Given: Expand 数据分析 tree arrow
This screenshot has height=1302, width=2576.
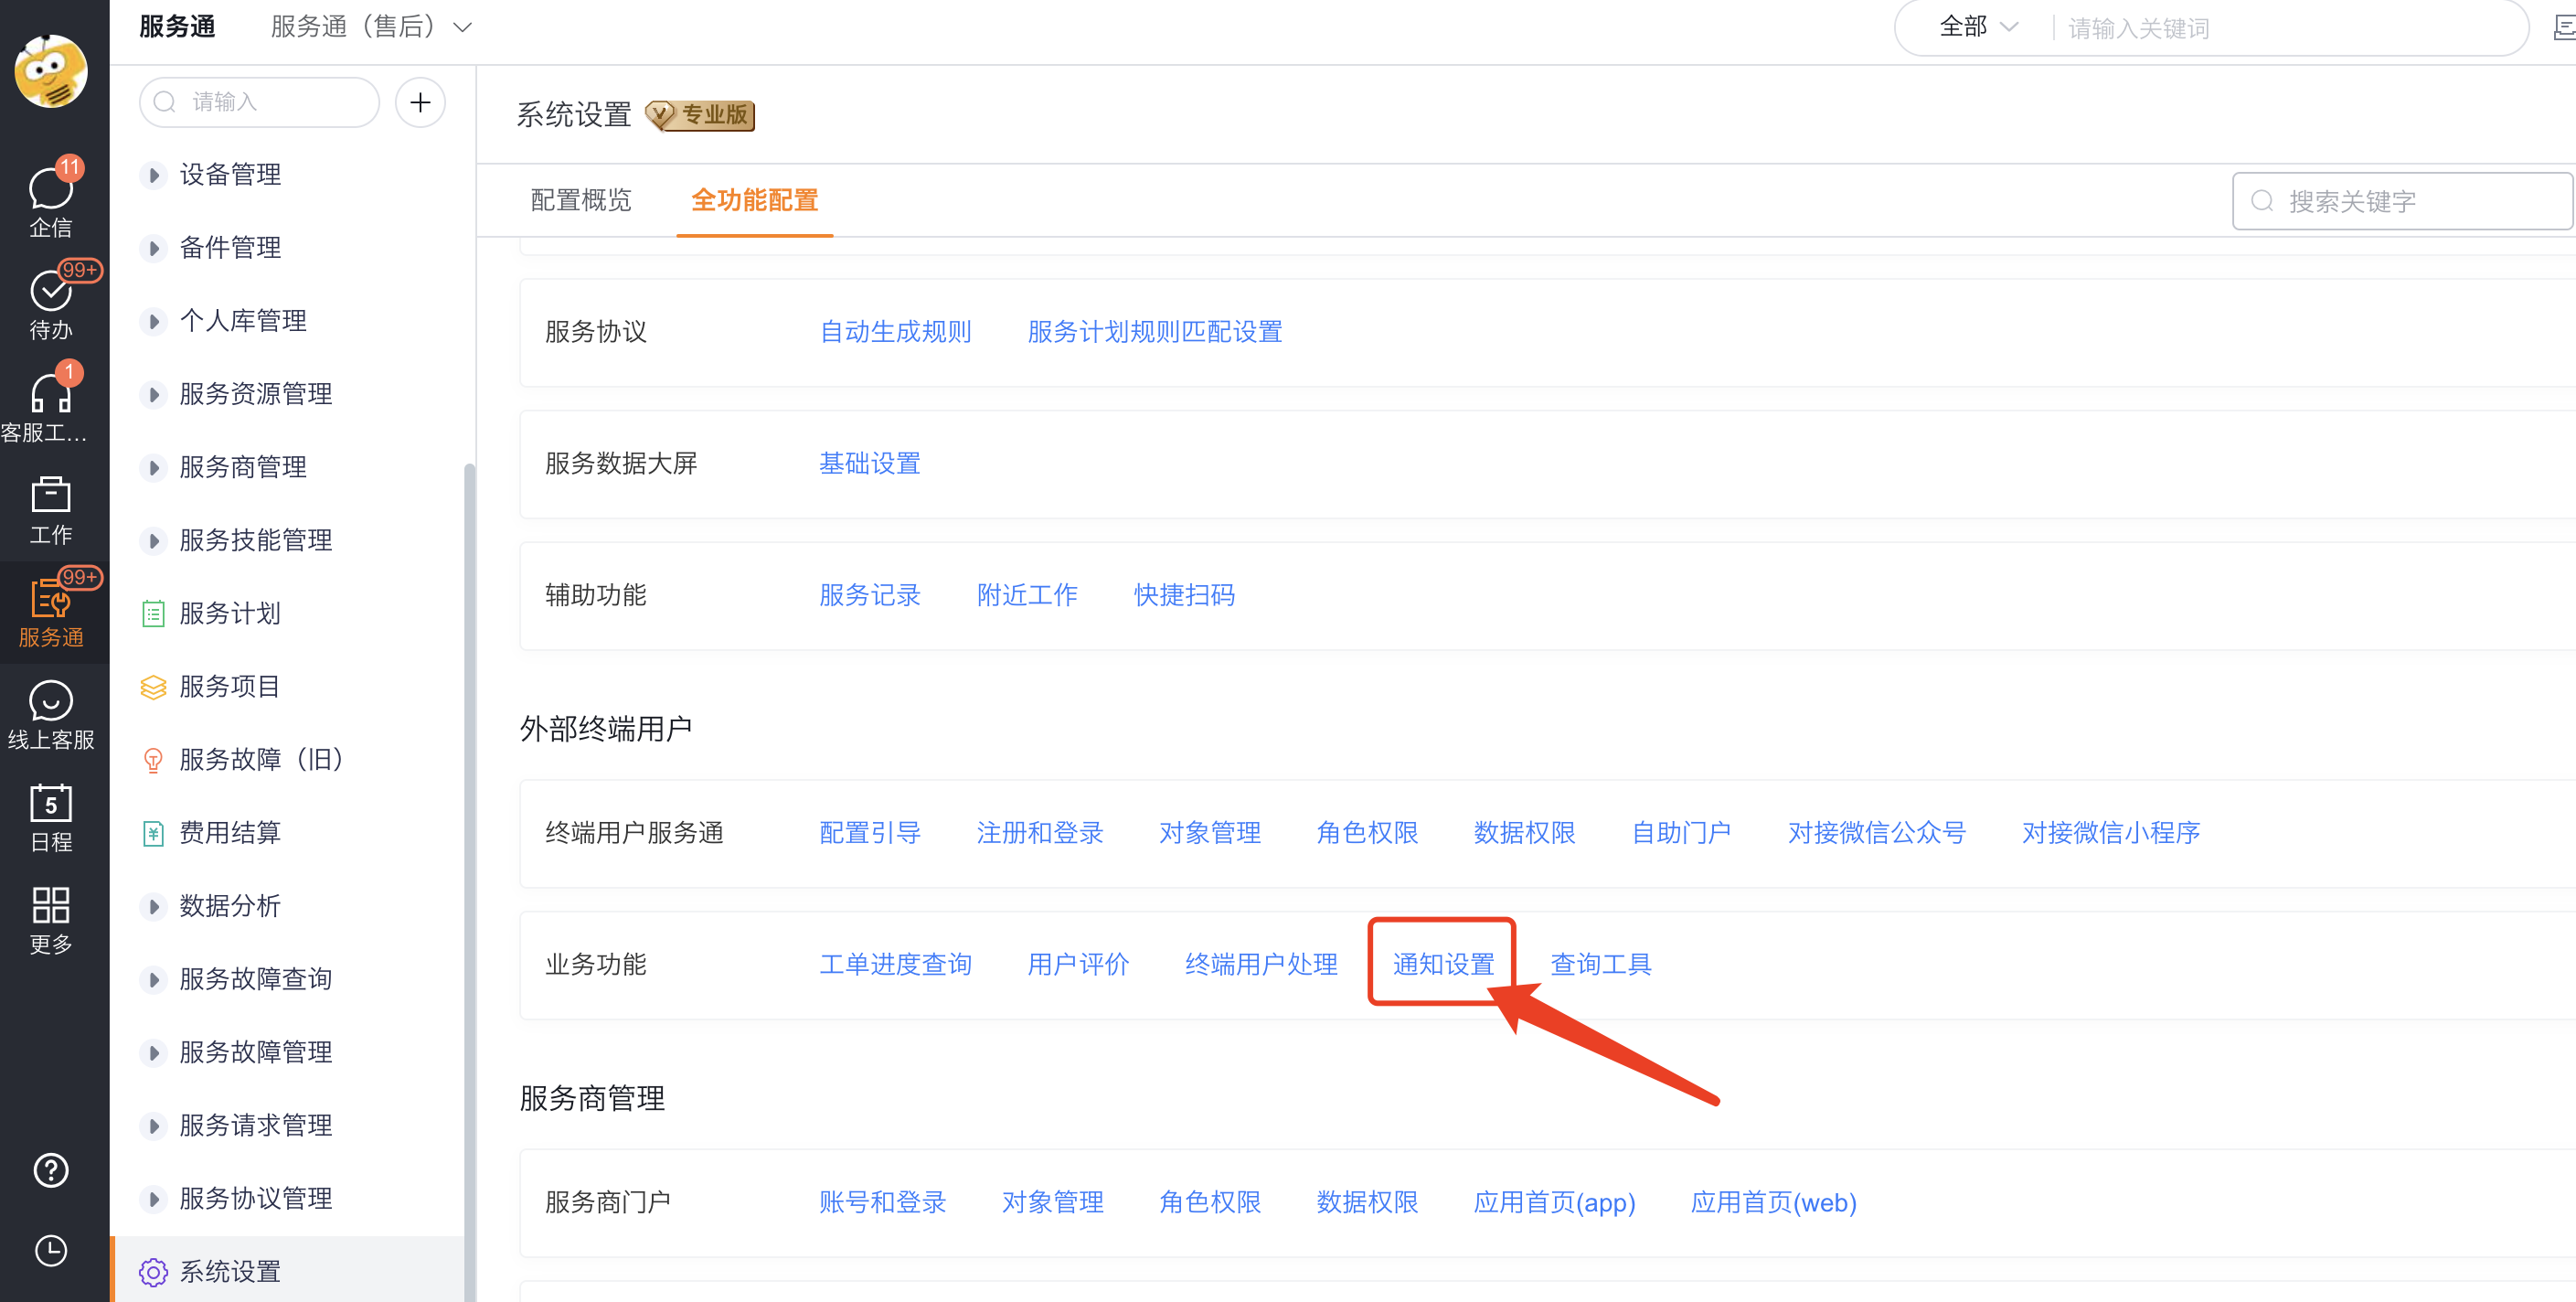Looking at the screenshot, I should click(153, 906).
